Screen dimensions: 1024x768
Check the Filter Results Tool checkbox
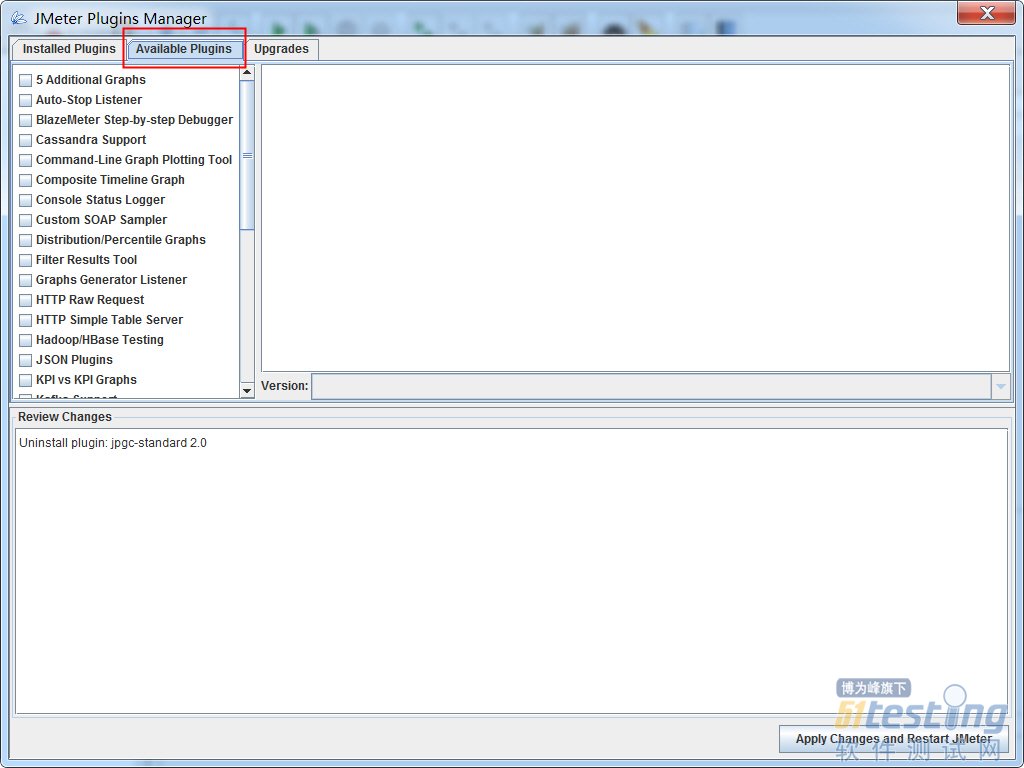[25, 260]
